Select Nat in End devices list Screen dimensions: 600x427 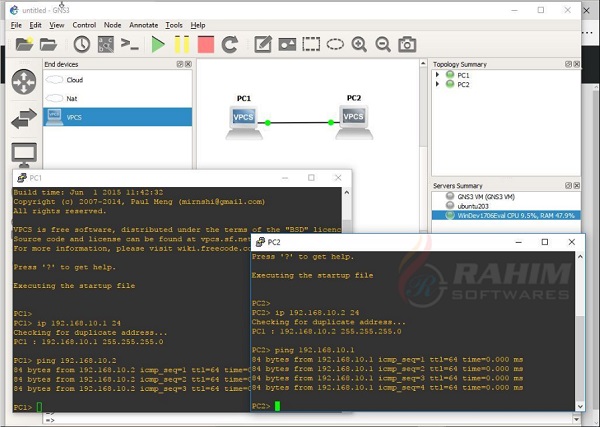click(x=117, y=99)
